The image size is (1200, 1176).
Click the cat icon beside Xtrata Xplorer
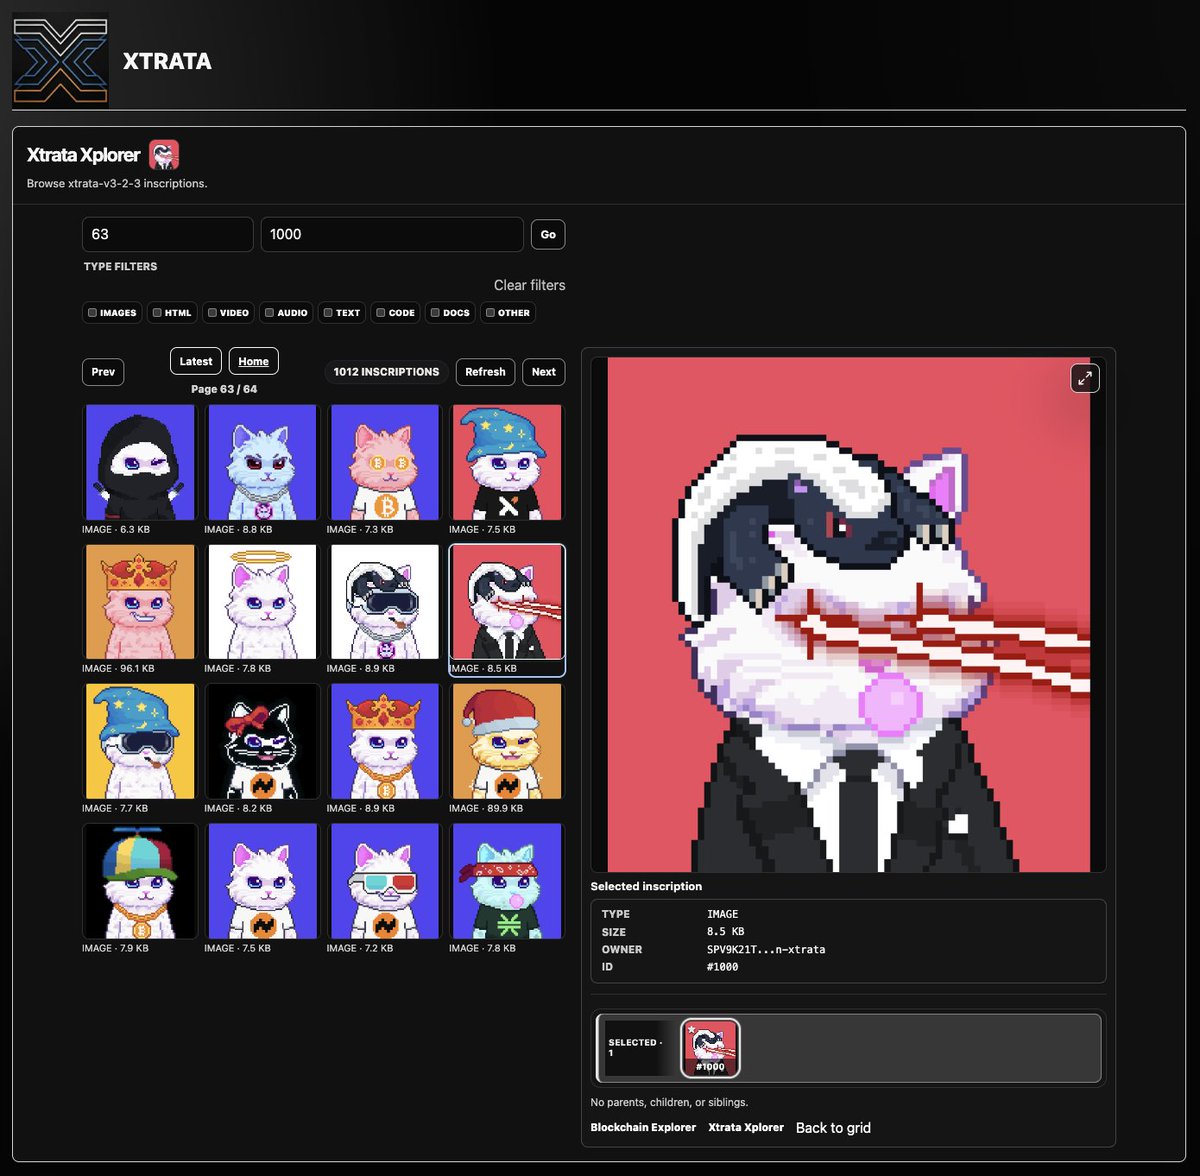click(x=164, y=155)
